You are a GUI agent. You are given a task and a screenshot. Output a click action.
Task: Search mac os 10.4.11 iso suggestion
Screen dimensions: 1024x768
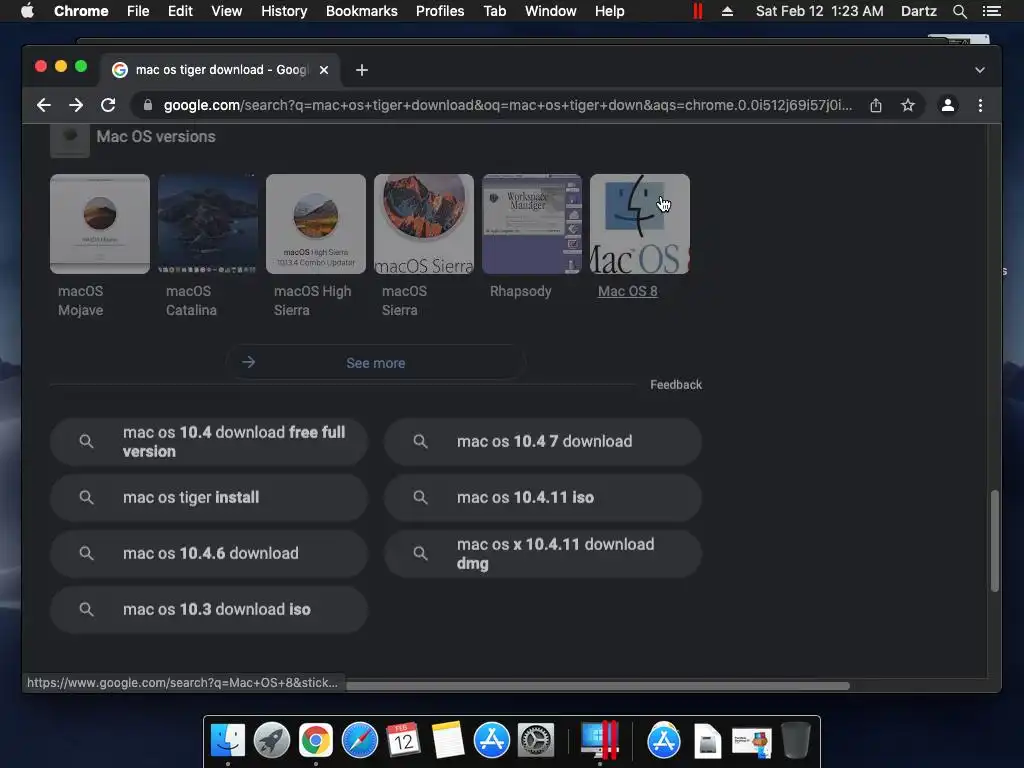coord(543,498)
